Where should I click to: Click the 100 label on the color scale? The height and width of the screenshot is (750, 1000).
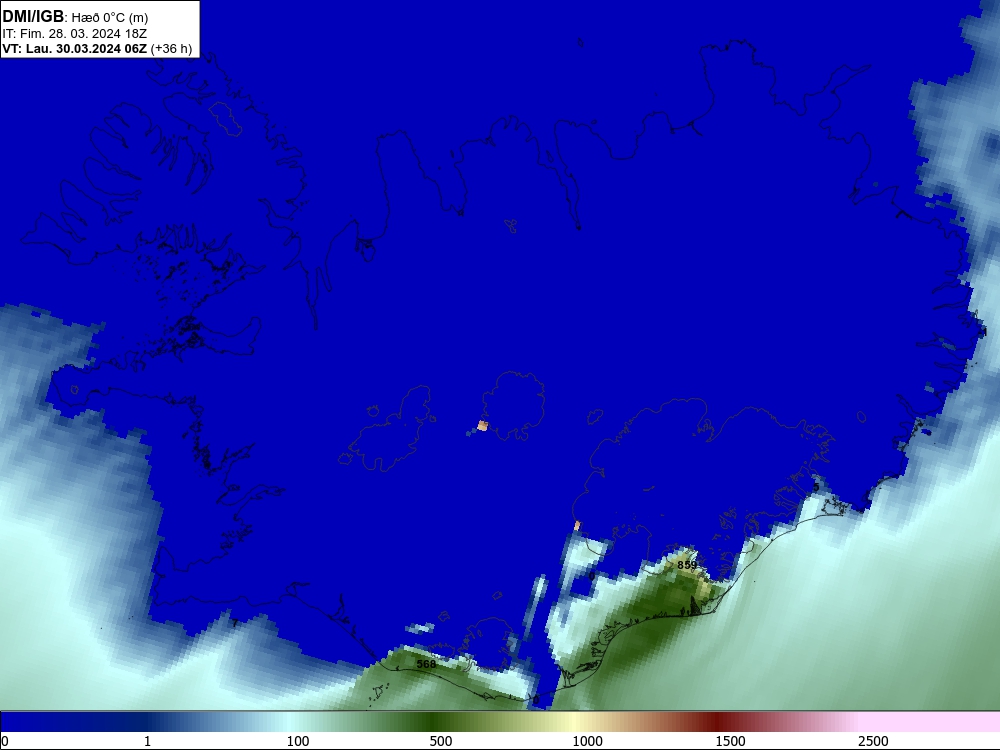[298, 741]
